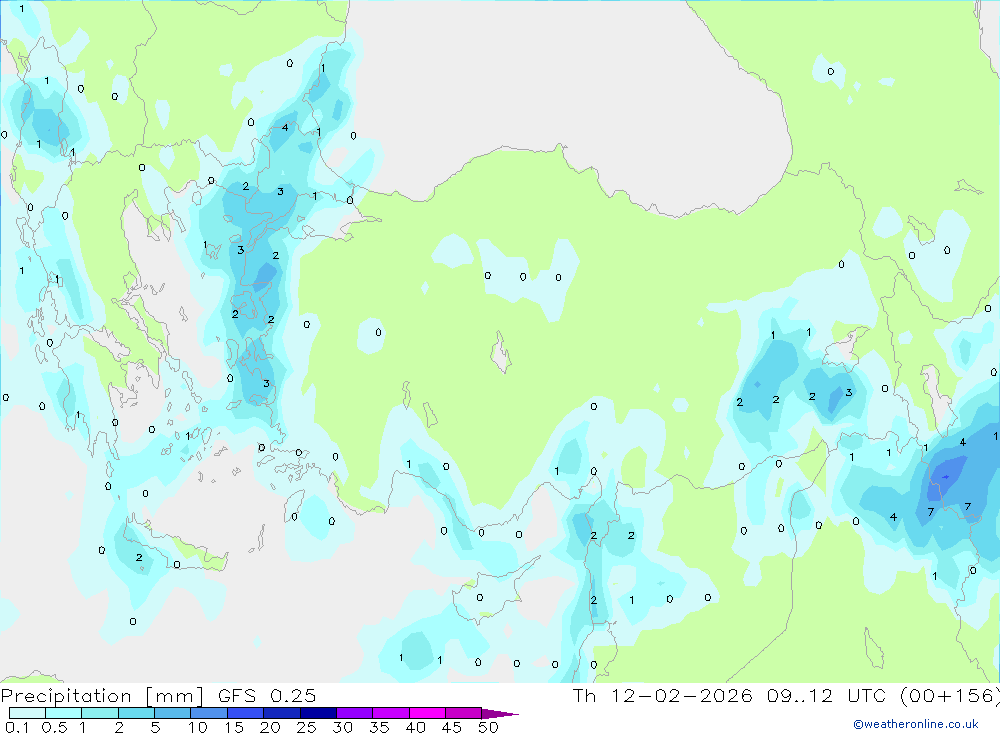1000x733 pixels.
Task: Click the legend label '20'
Action: pyautogui.click(x=270, y=727)
